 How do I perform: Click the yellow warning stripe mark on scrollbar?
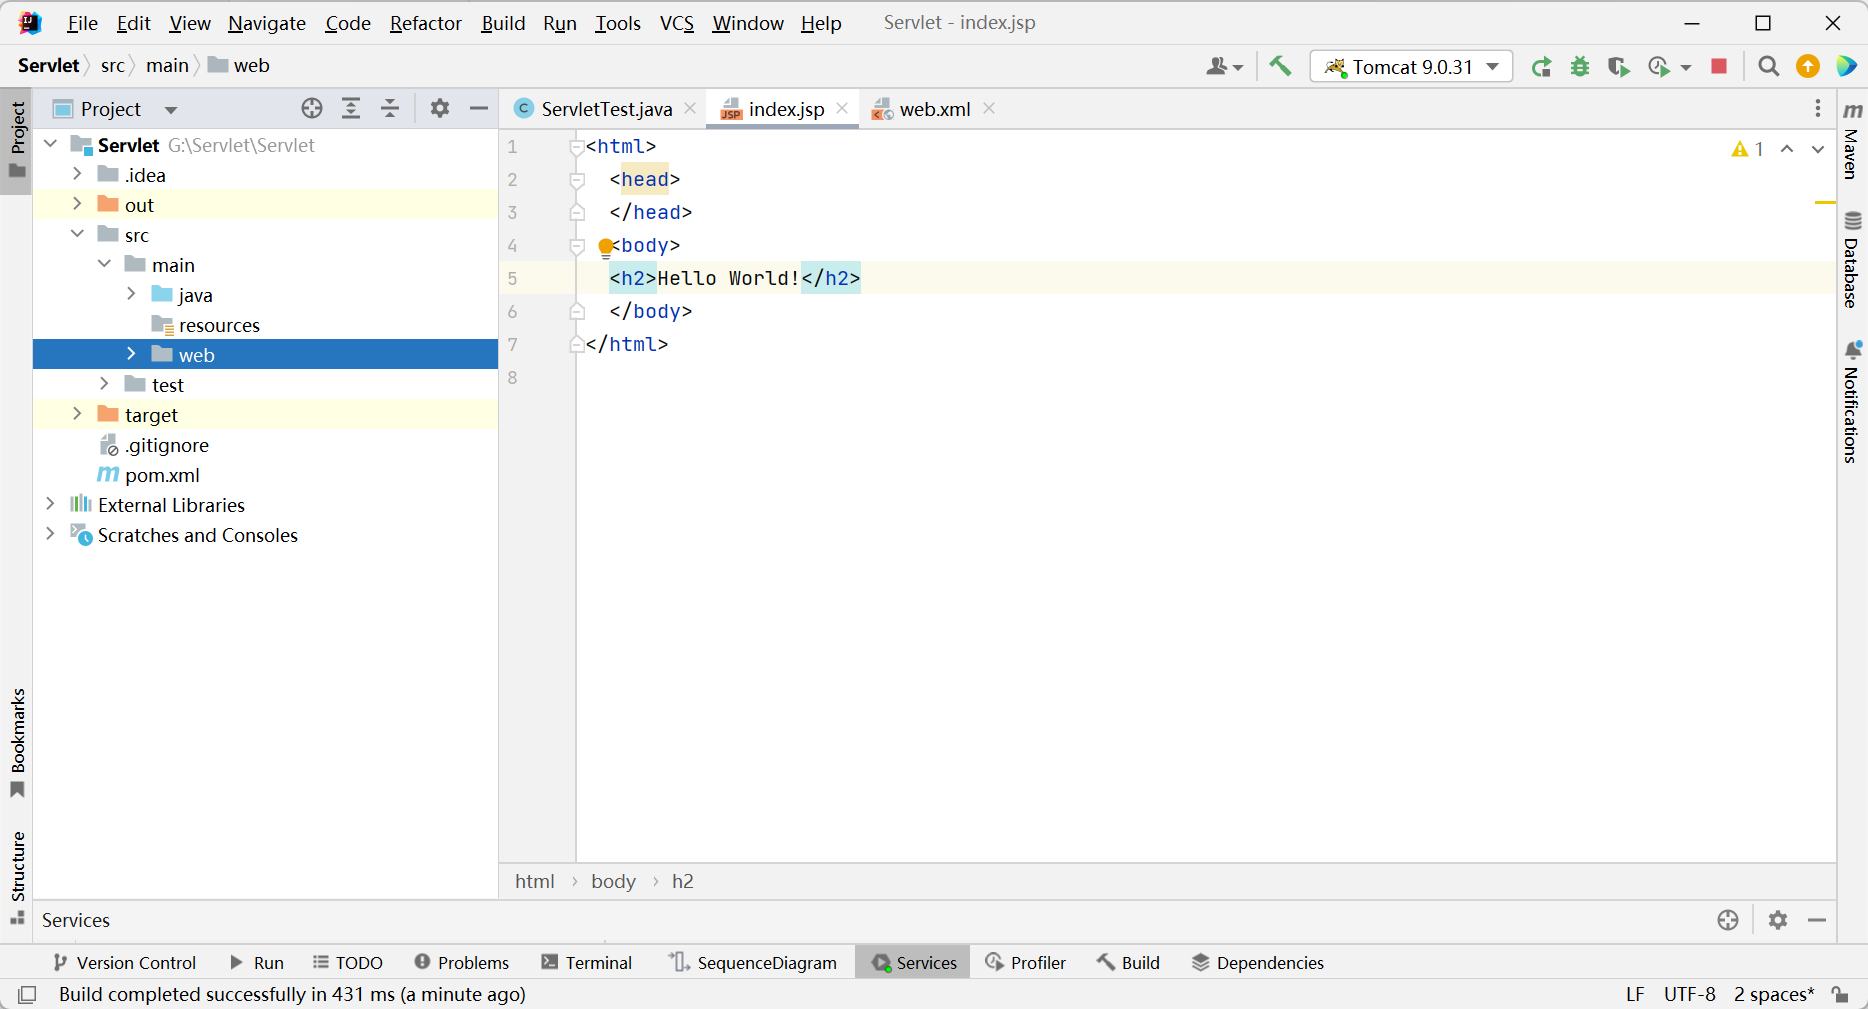[x=1825, y=202]
